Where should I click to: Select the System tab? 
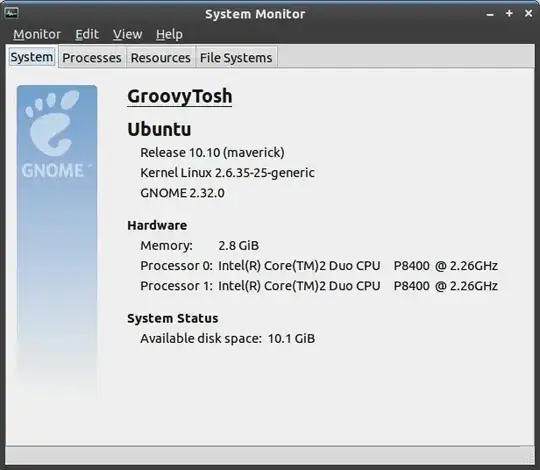(32, 57)
